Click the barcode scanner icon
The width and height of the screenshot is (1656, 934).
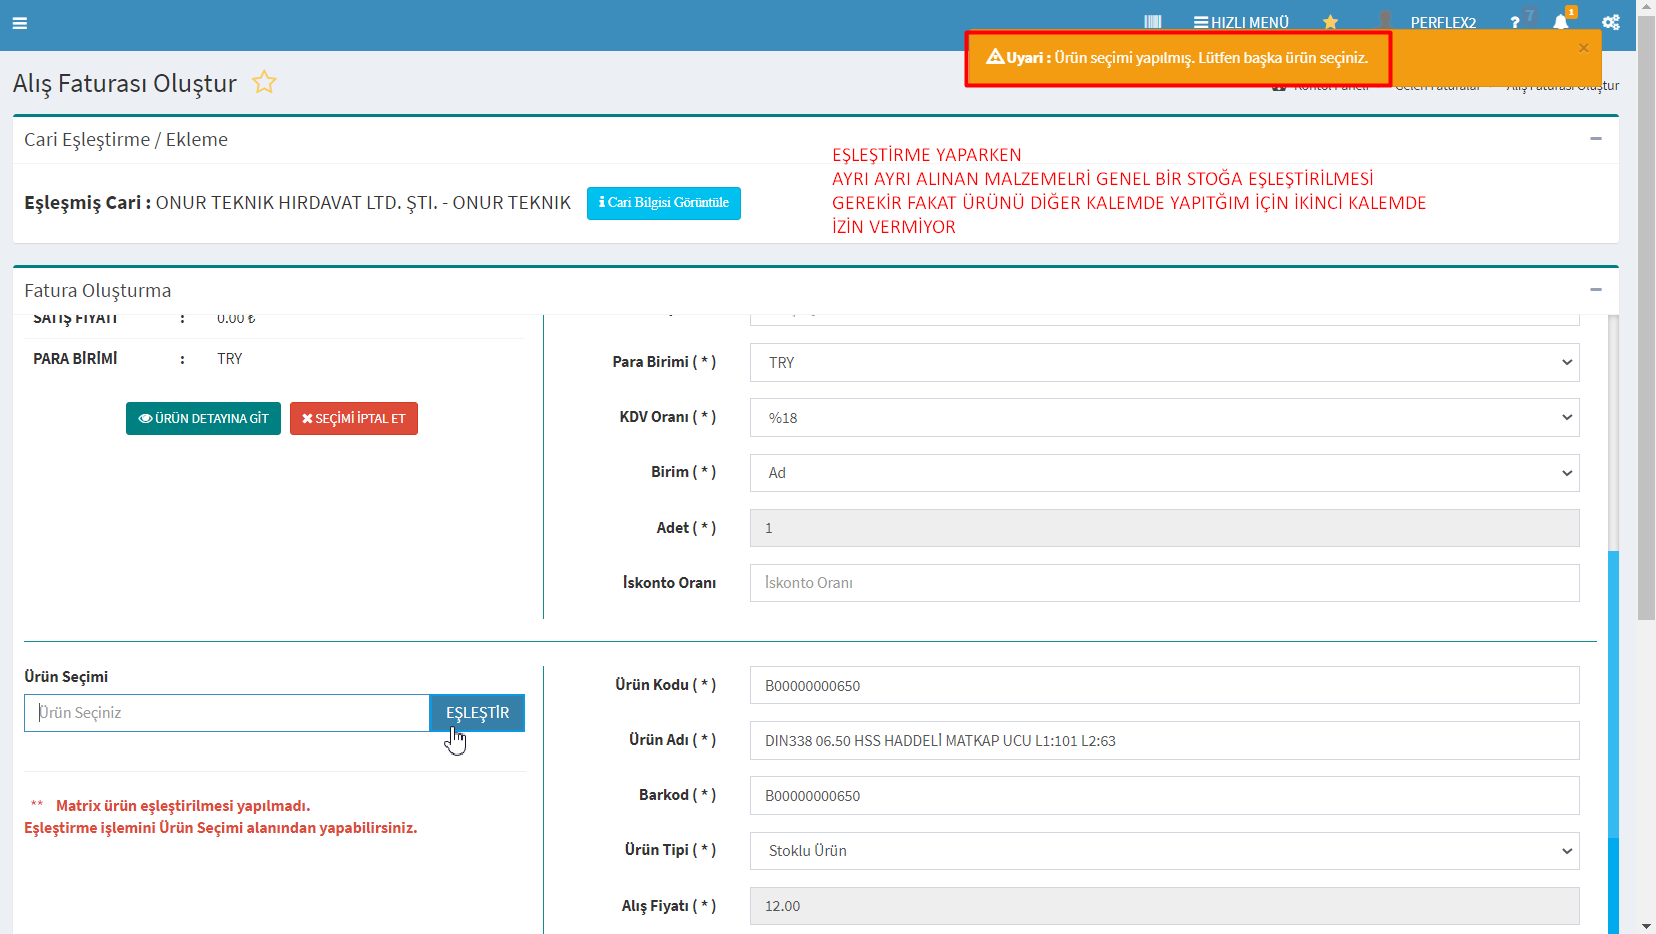point(1152,22)
